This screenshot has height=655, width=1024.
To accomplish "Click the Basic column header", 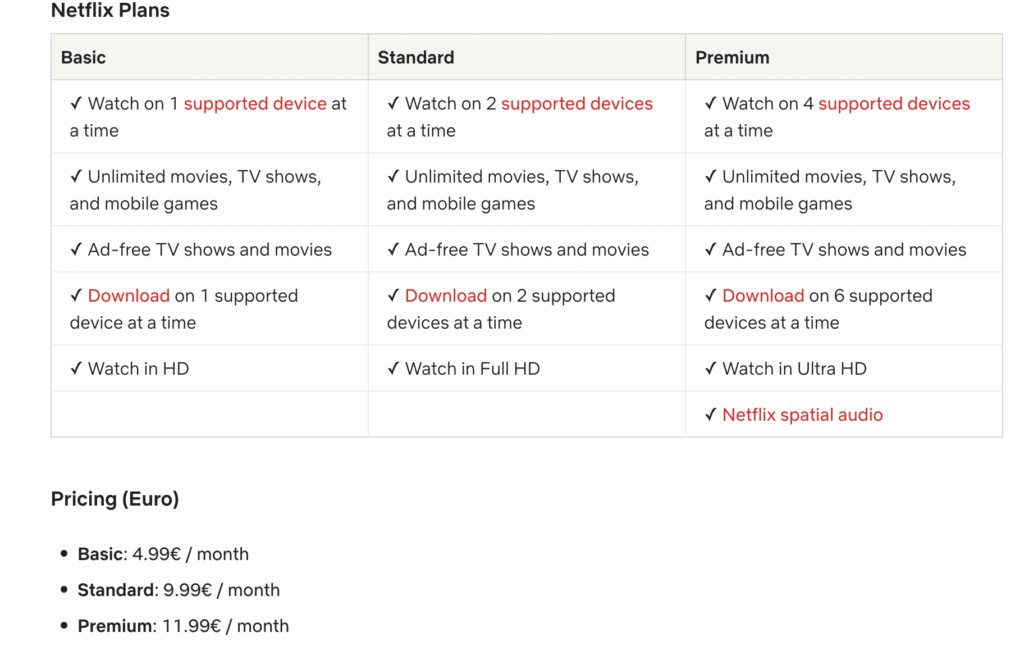I will tap(84, 58).
